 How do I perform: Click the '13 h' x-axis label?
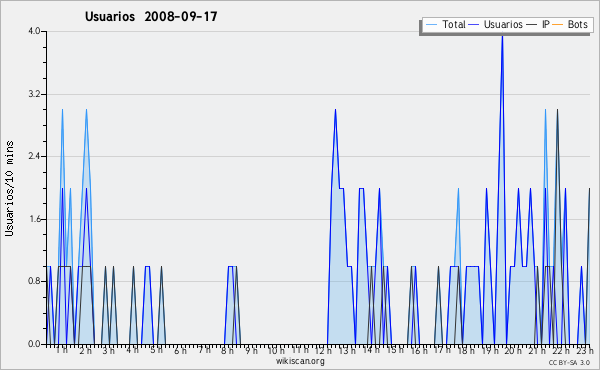point(347,350)
